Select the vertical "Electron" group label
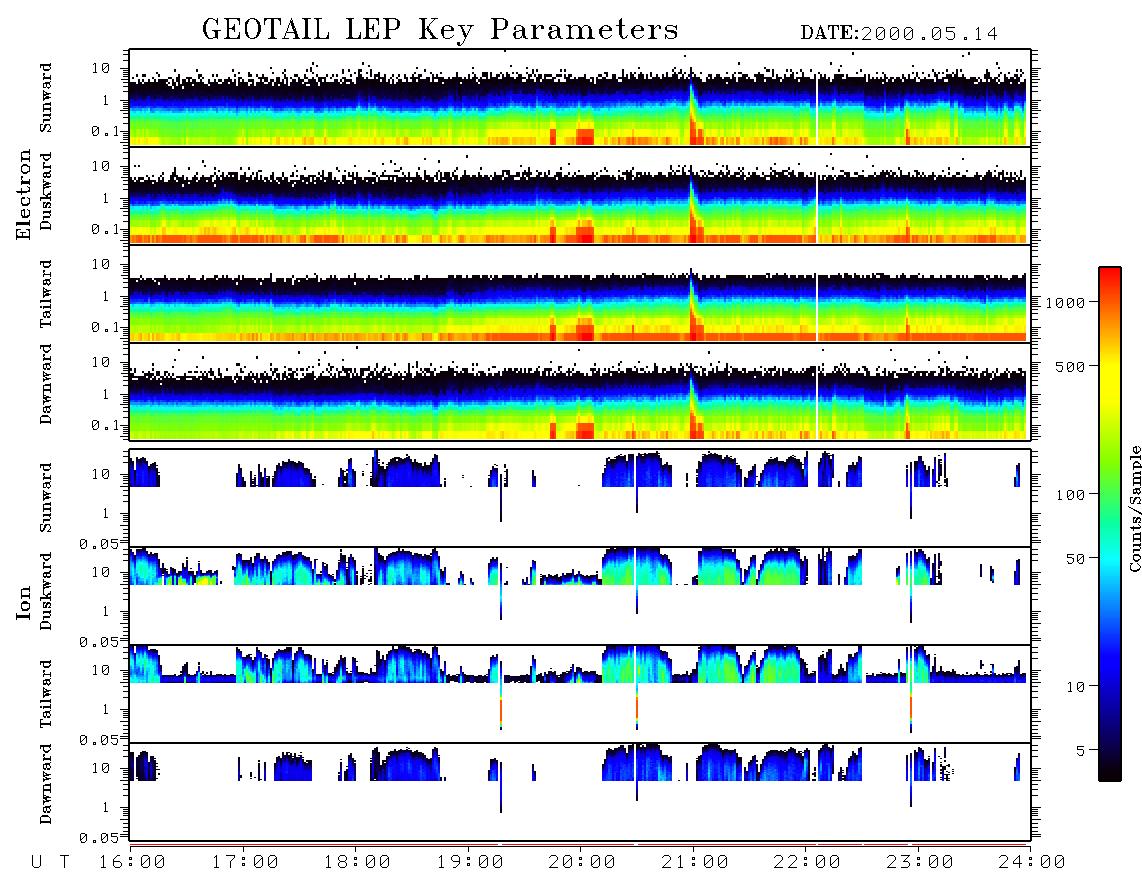The width and height of the screenshot is (1142, 880). [x=24, y=194]
